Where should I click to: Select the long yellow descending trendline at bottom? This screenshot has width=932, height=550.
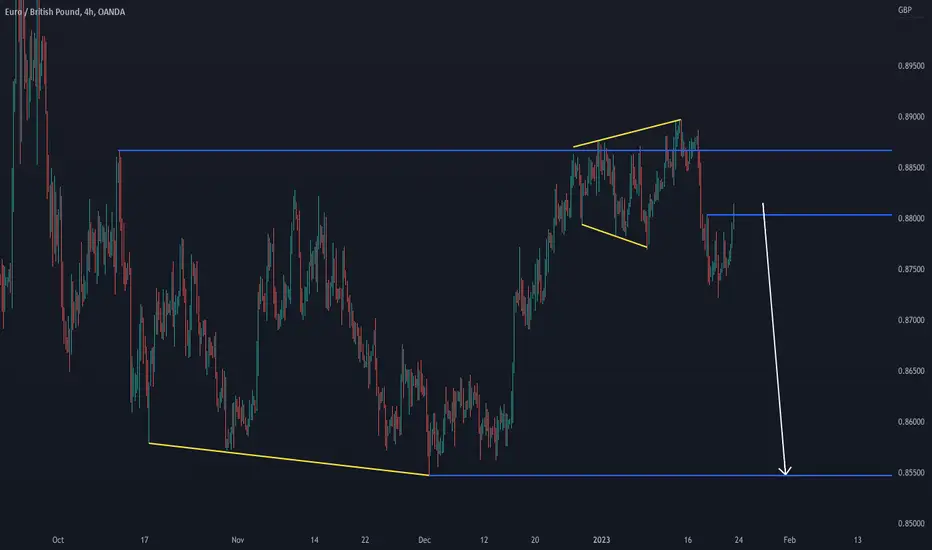[x=288, y=459]
